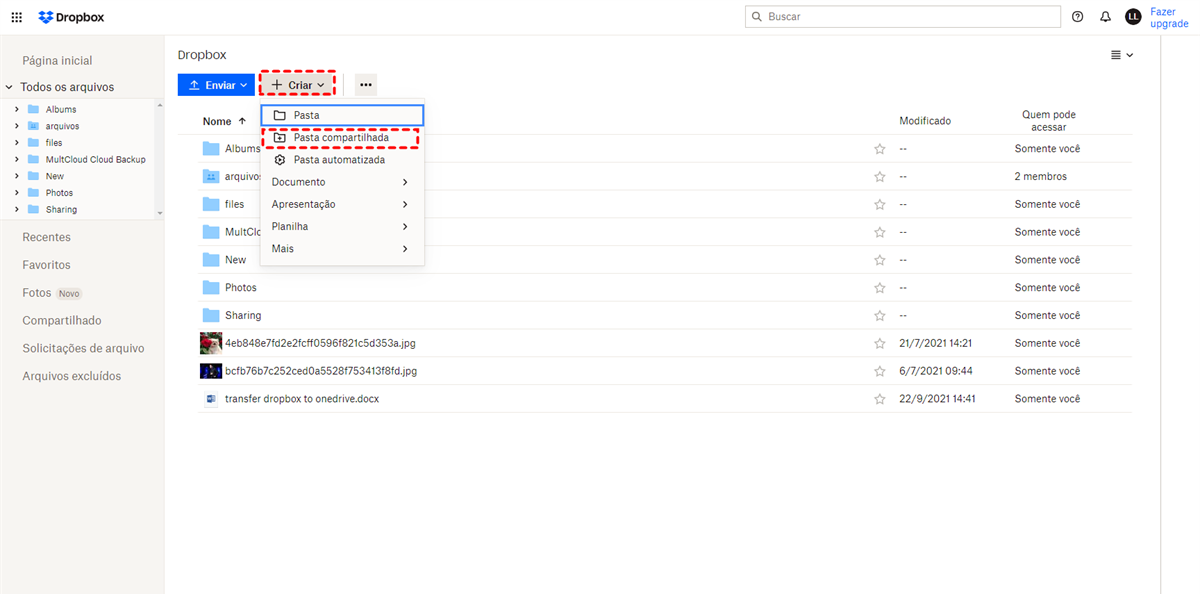The width and height of the screenshot is (1200, 594).
Task: Star transfer dropbox to onedrive.docx
Action: pos(880,399)
